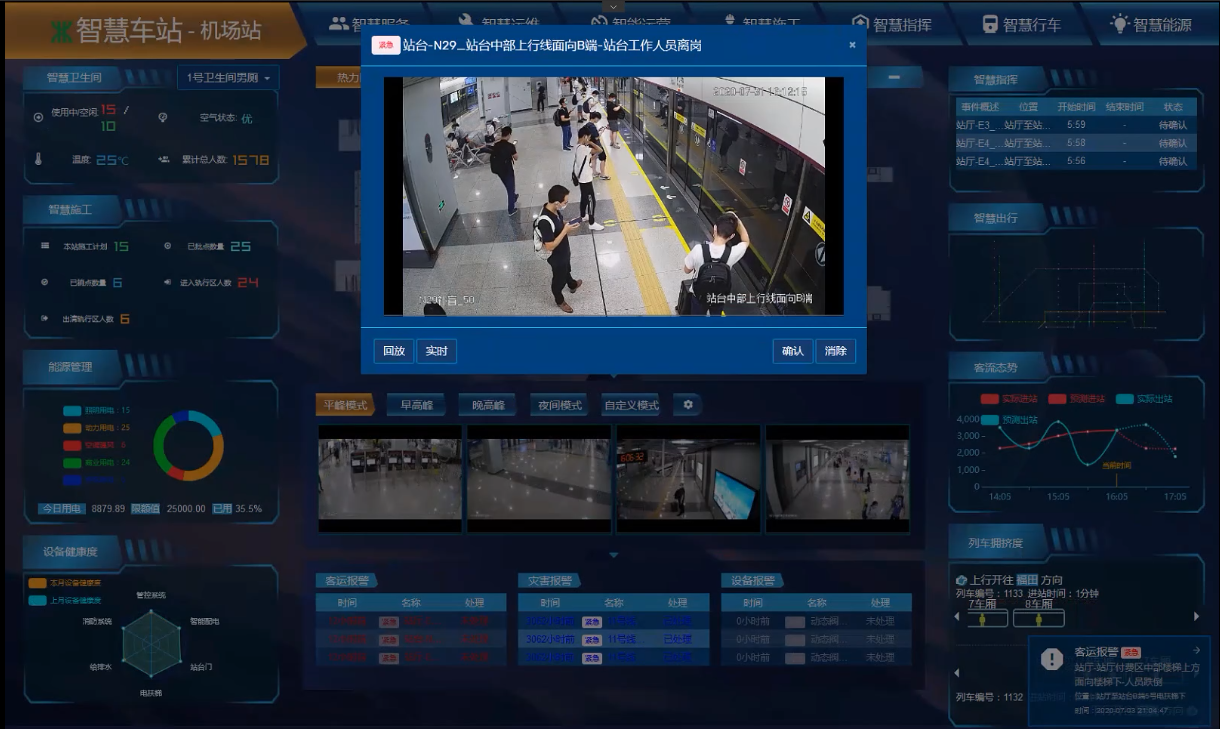Click the 智慧行车 train icon tab

[x=990, y=24]
